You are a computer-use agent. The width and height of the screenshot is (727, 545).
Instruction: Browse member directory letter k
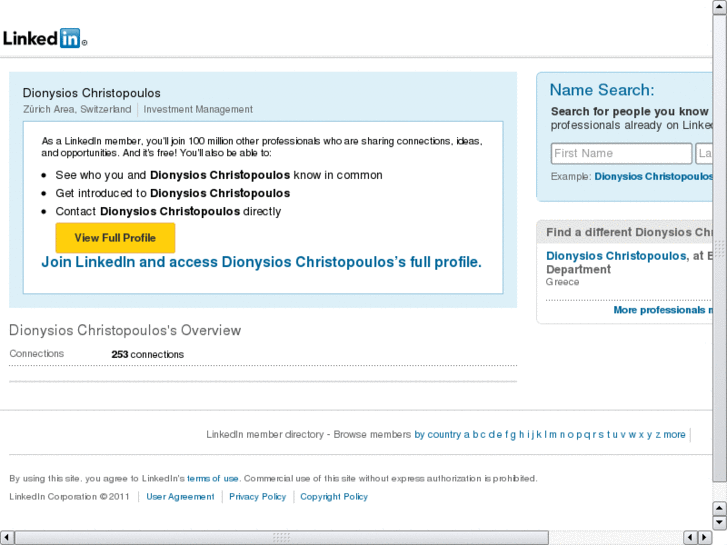click(539, 435)
